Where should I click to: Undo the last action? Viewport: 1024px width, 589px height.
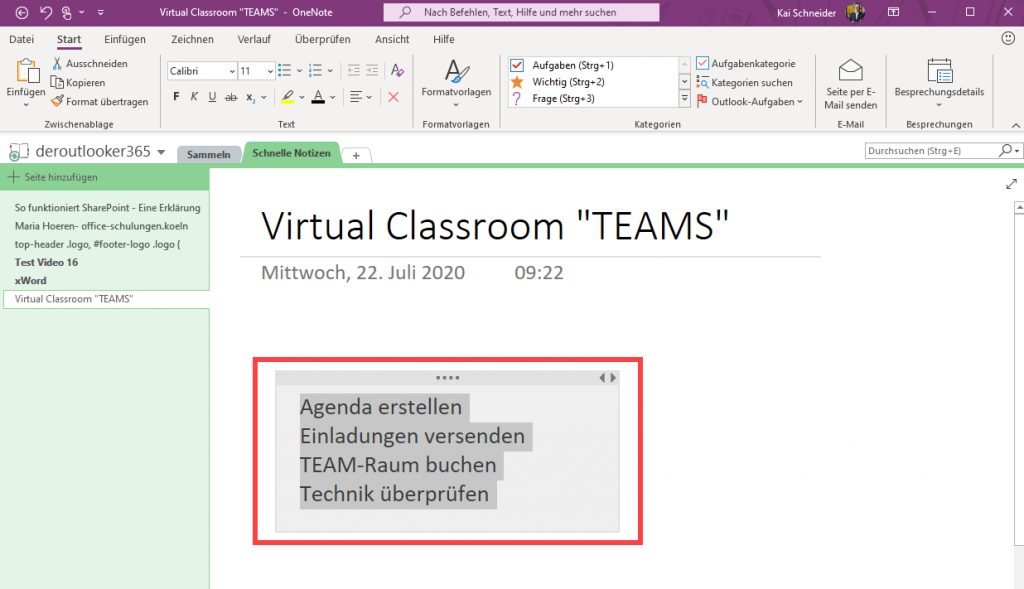pos(46,12)
